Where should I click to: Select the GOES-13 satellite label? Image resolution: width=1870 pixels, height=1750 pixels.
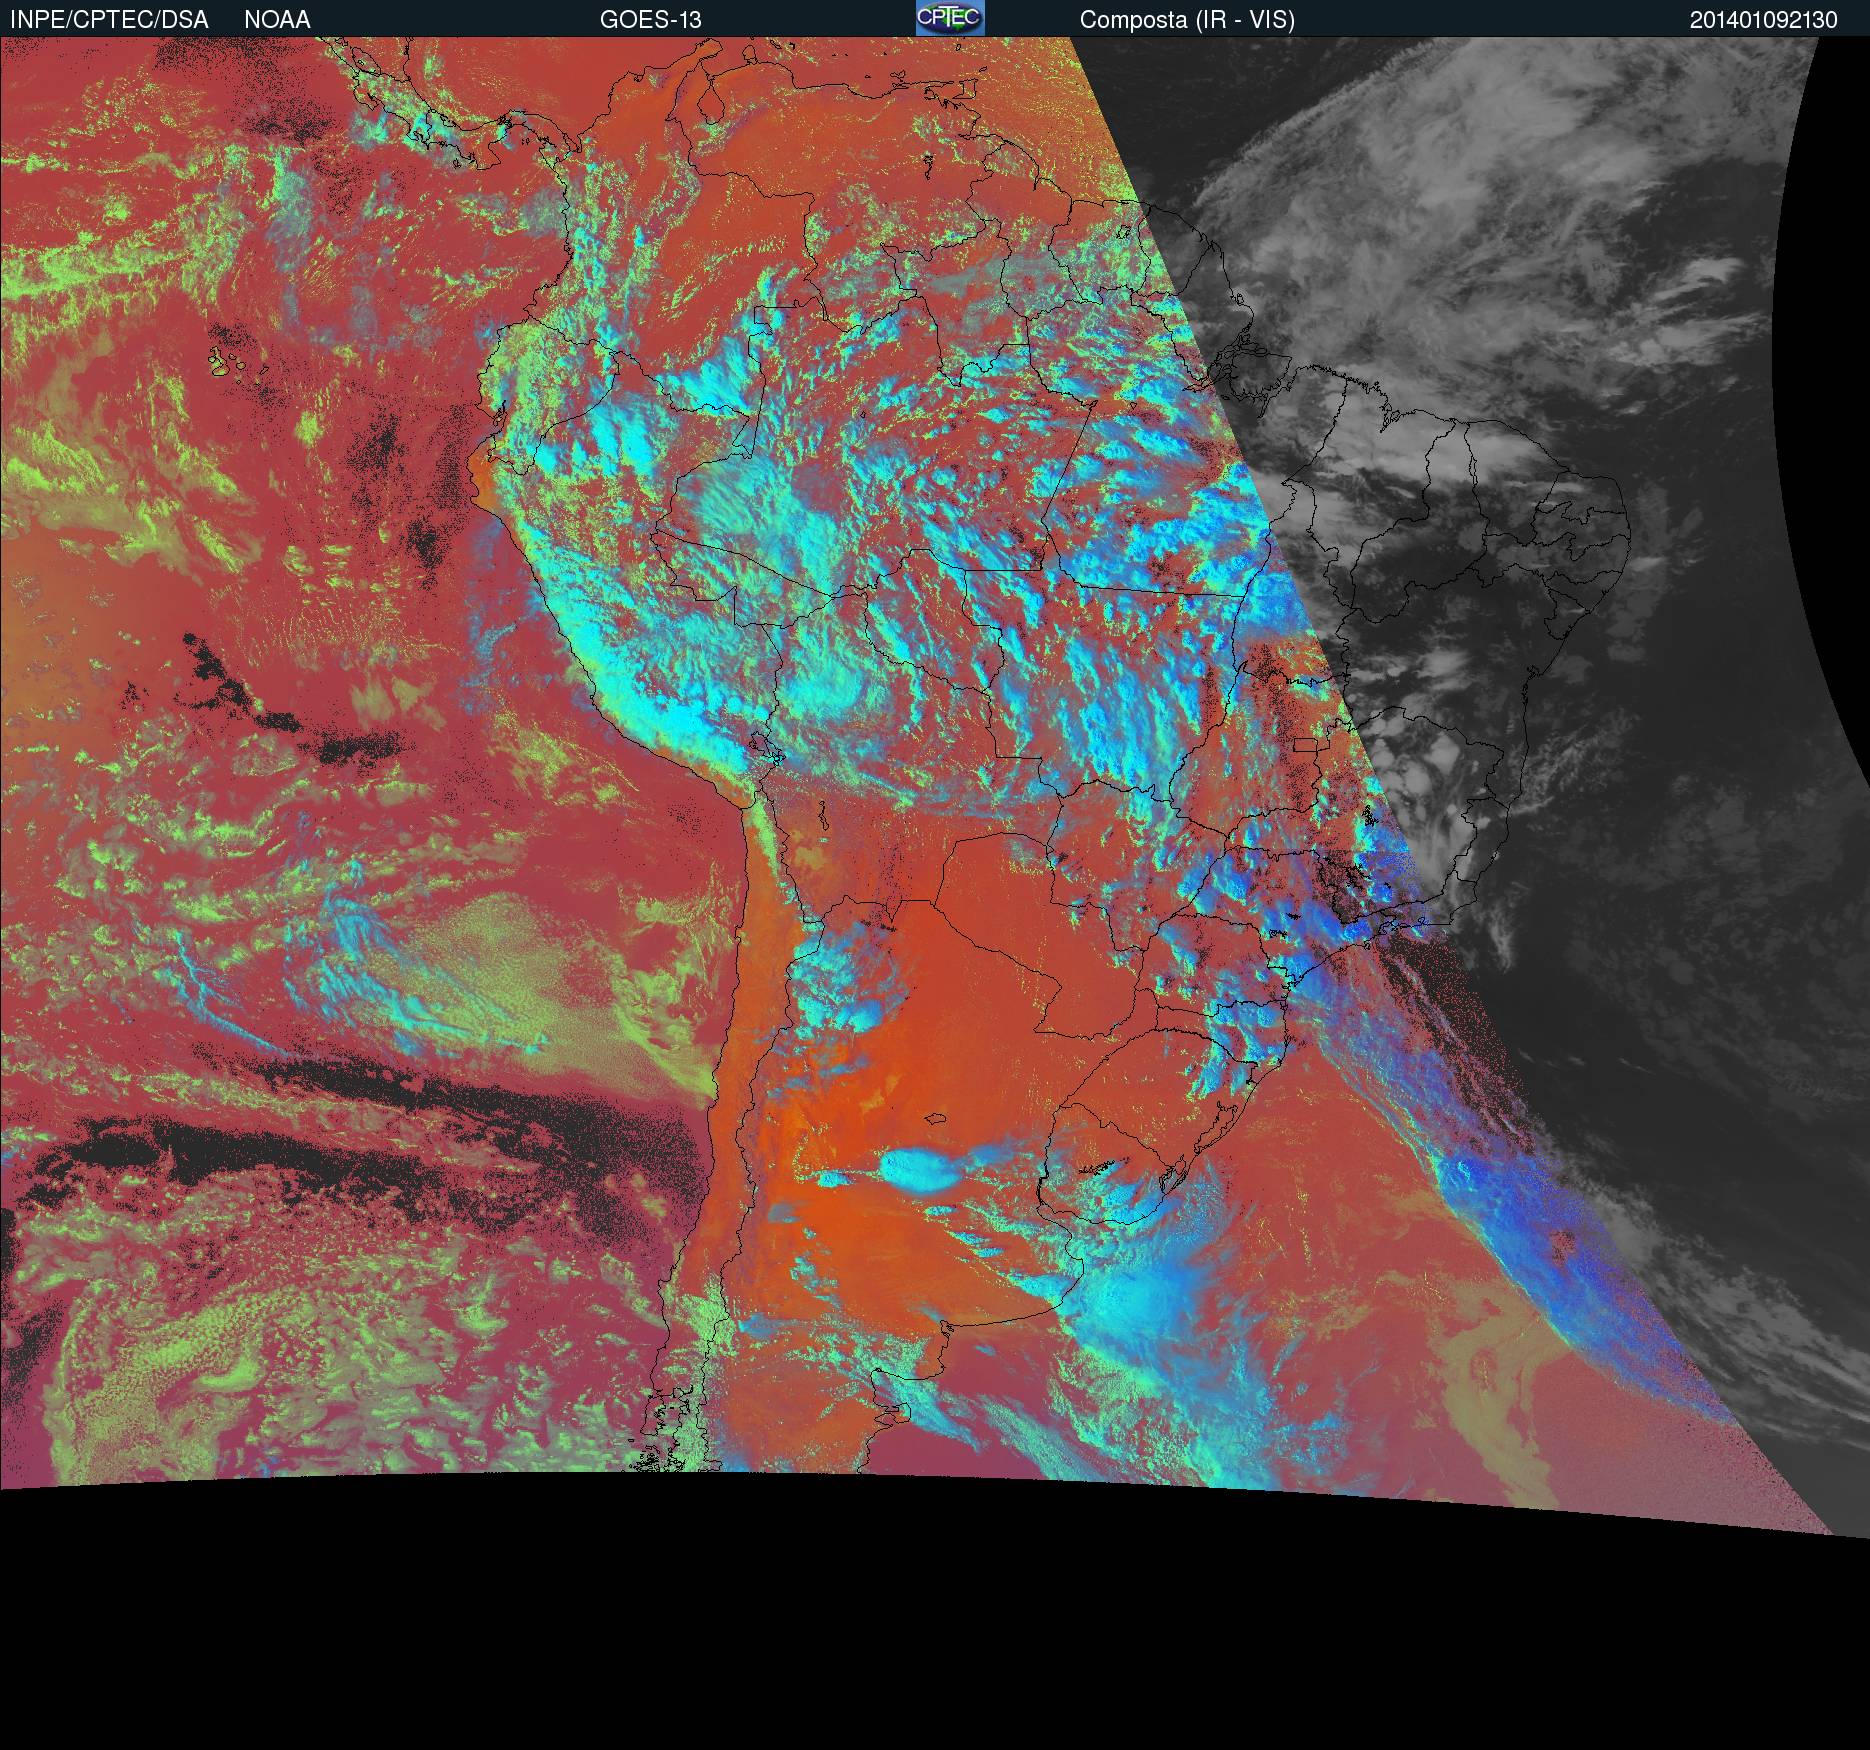650,20
